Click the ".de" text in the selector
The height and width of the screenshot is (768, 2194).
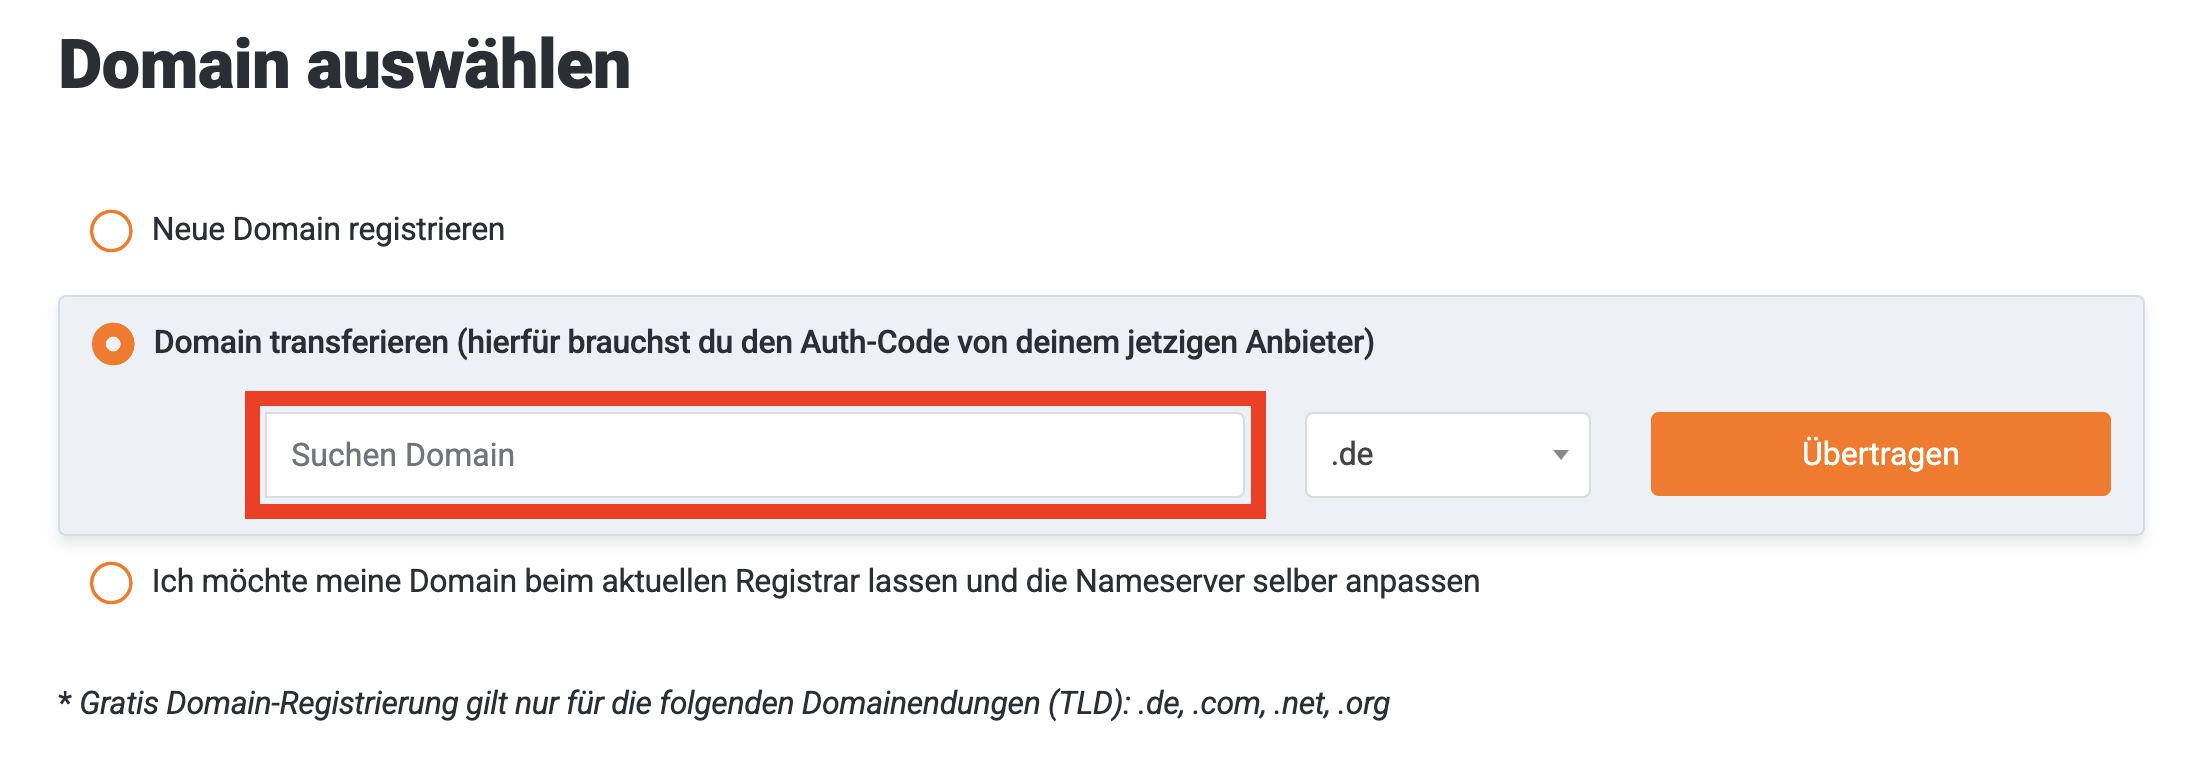[1352, 455]
